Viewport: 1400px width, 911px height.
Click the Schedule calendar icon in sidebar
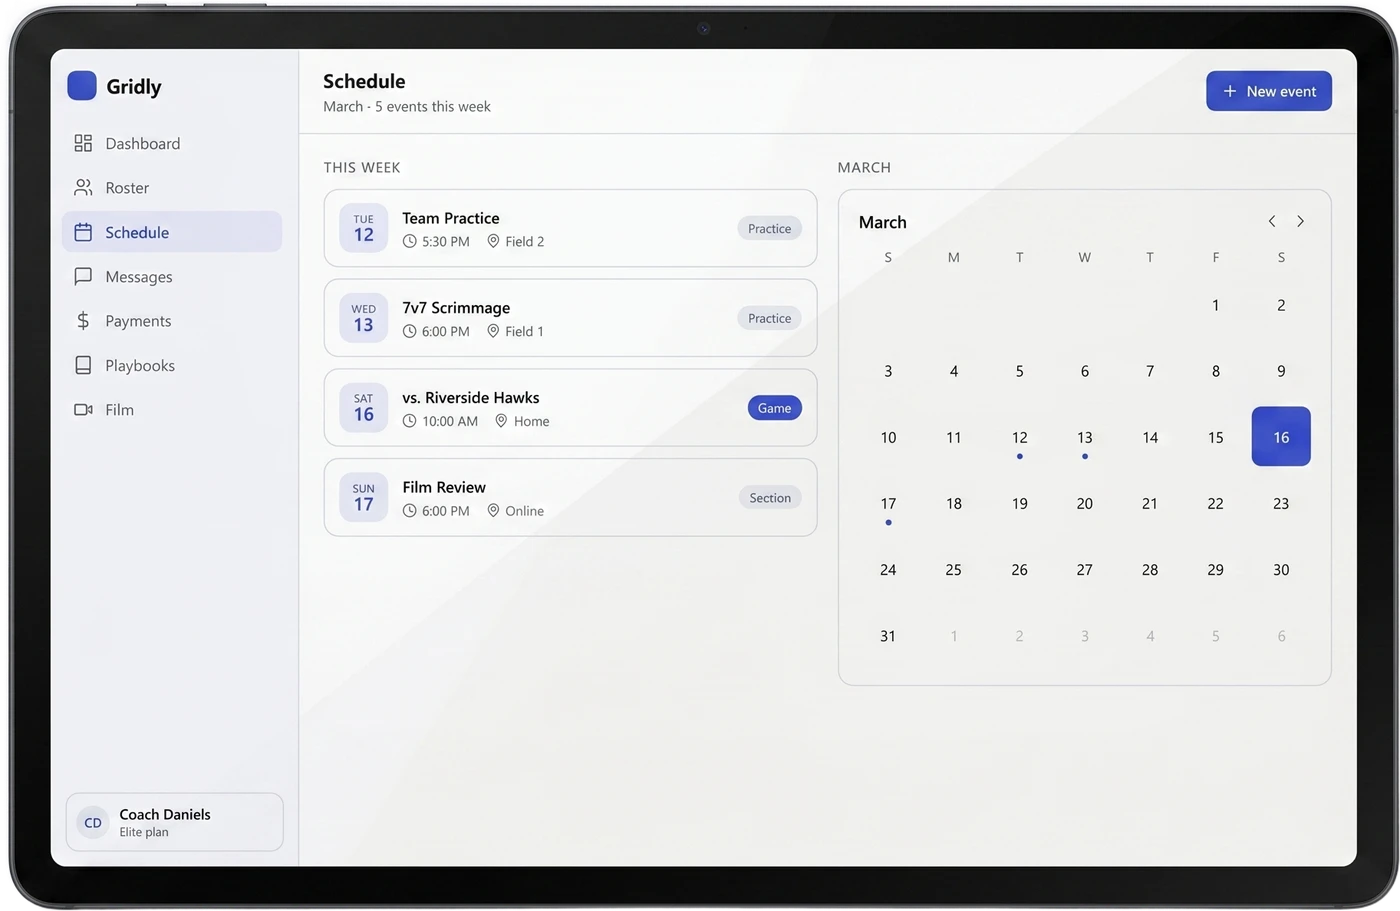pos(83,232)
